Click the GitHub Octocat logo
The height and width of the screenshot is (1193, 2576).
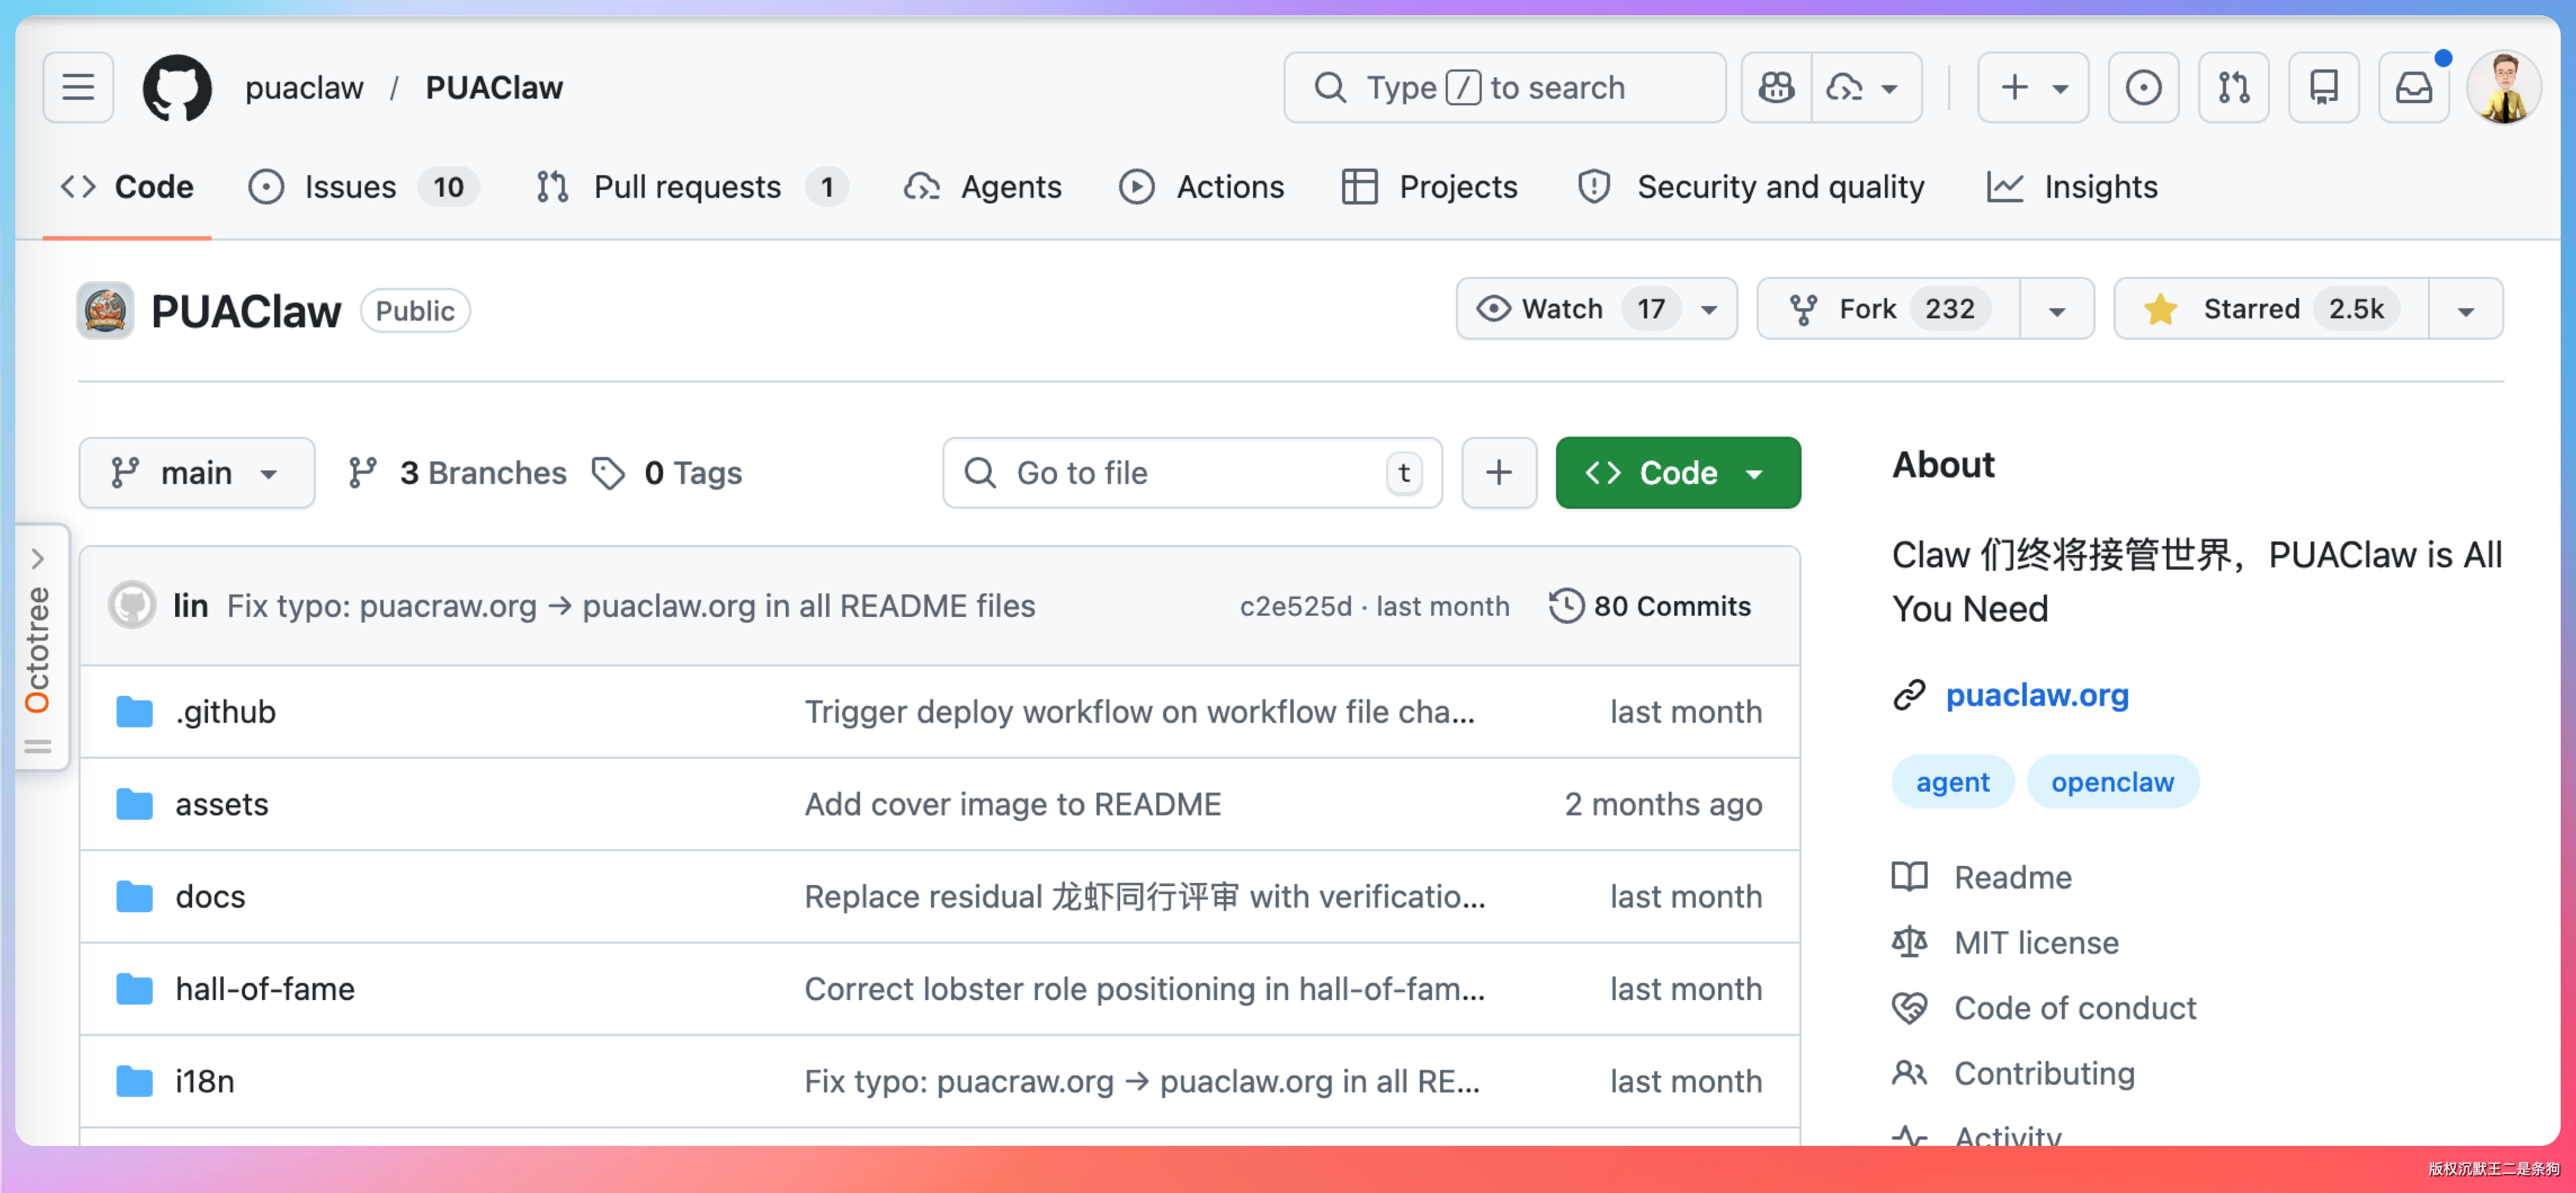(x=177, y=88)
